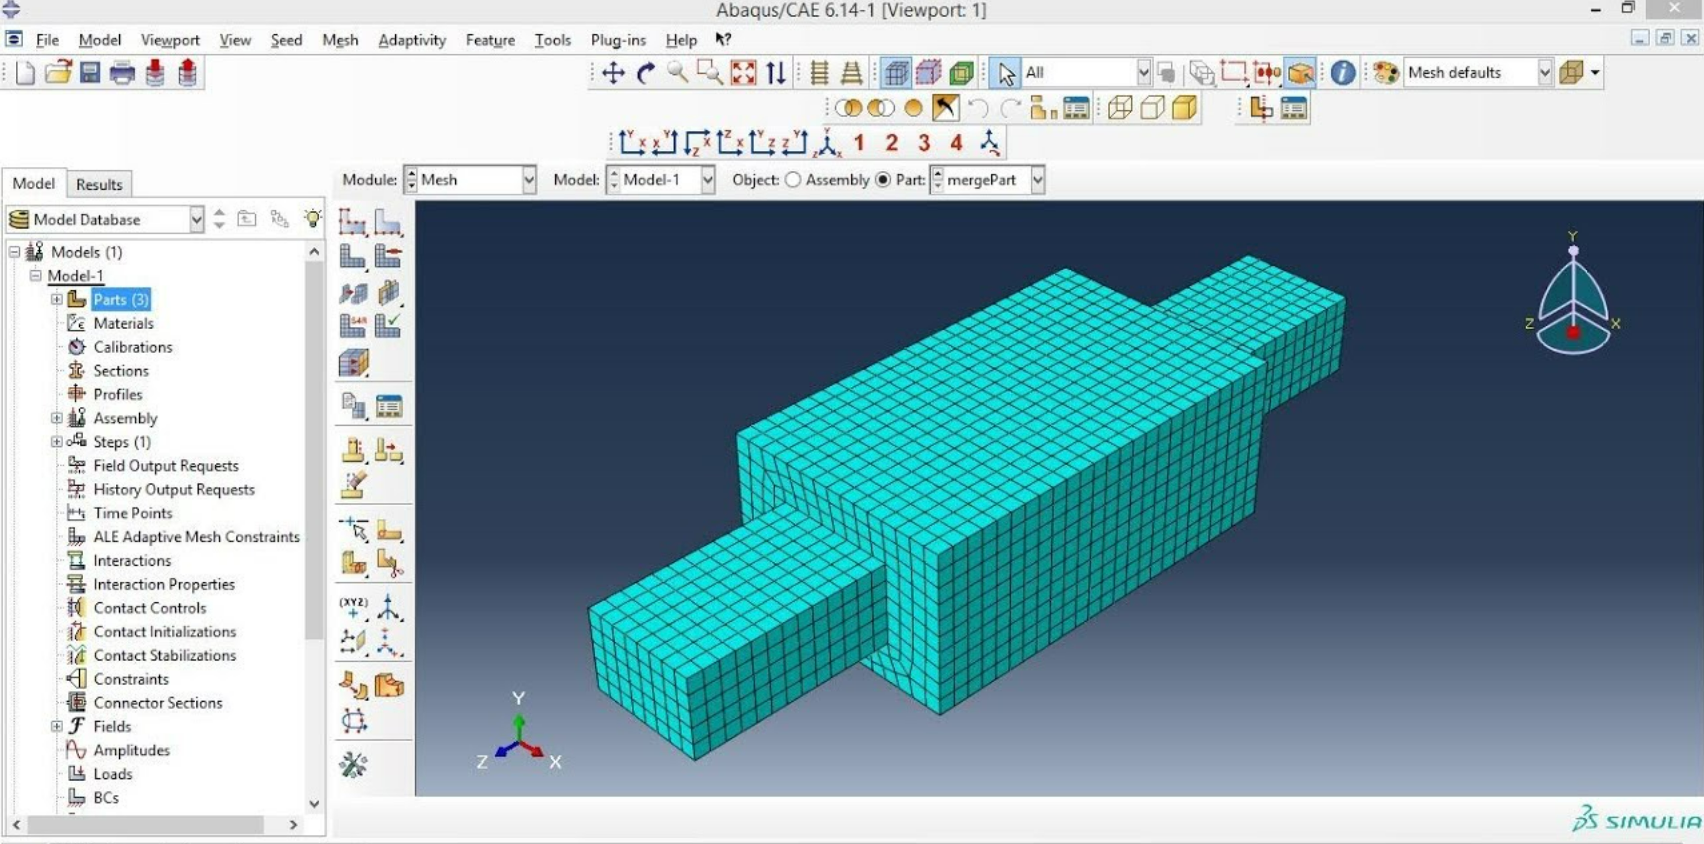Expand the Parts (3) tree node
This screenshot has height=844, width=1704.
(57, 299)
